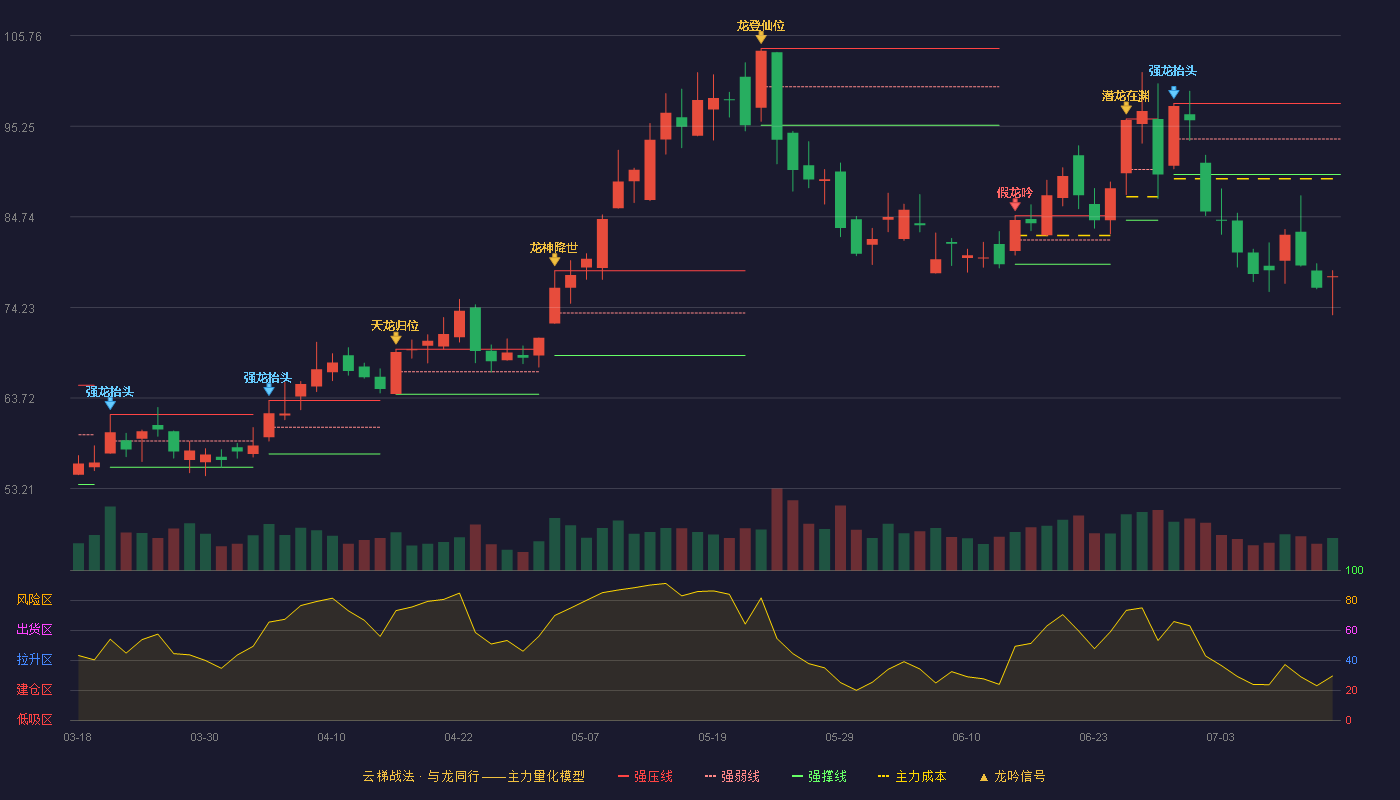Screen dimensions: 1400x800
Task: Toggle the 强弱线 dotted legend item
Action: coord(732,776)
